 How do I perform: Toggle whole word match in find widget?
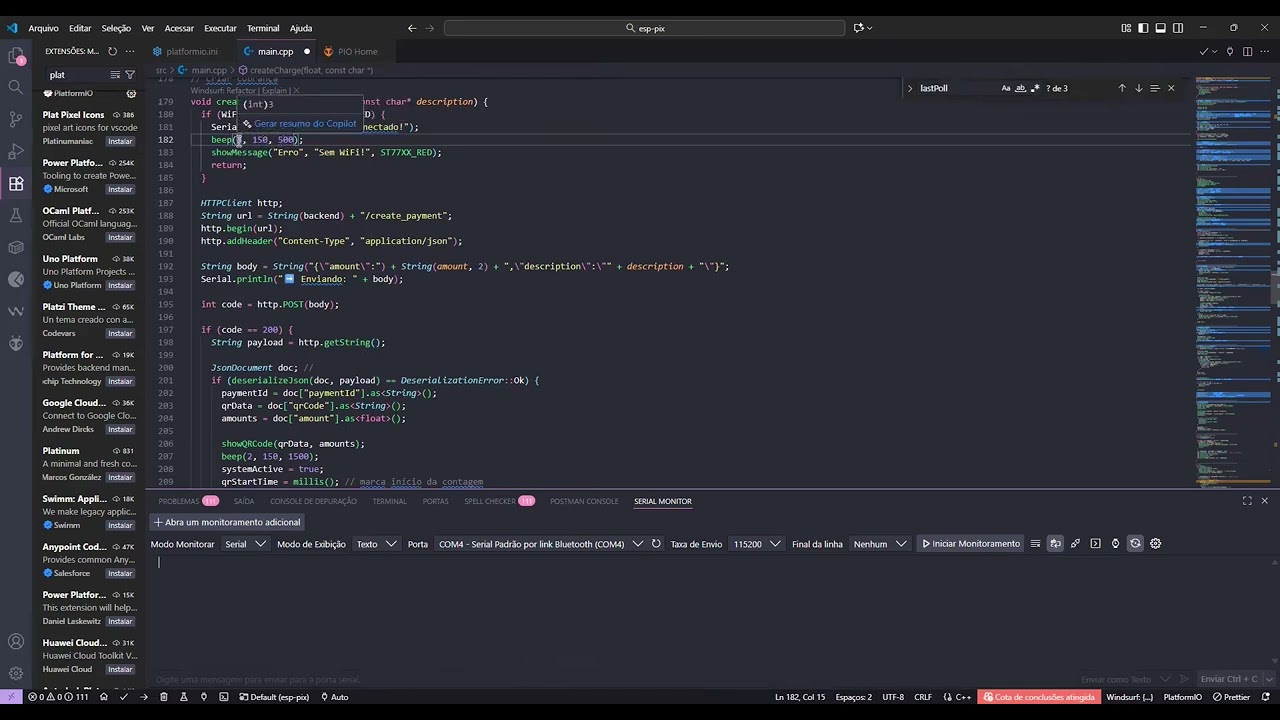click(x=1021, y=88)
